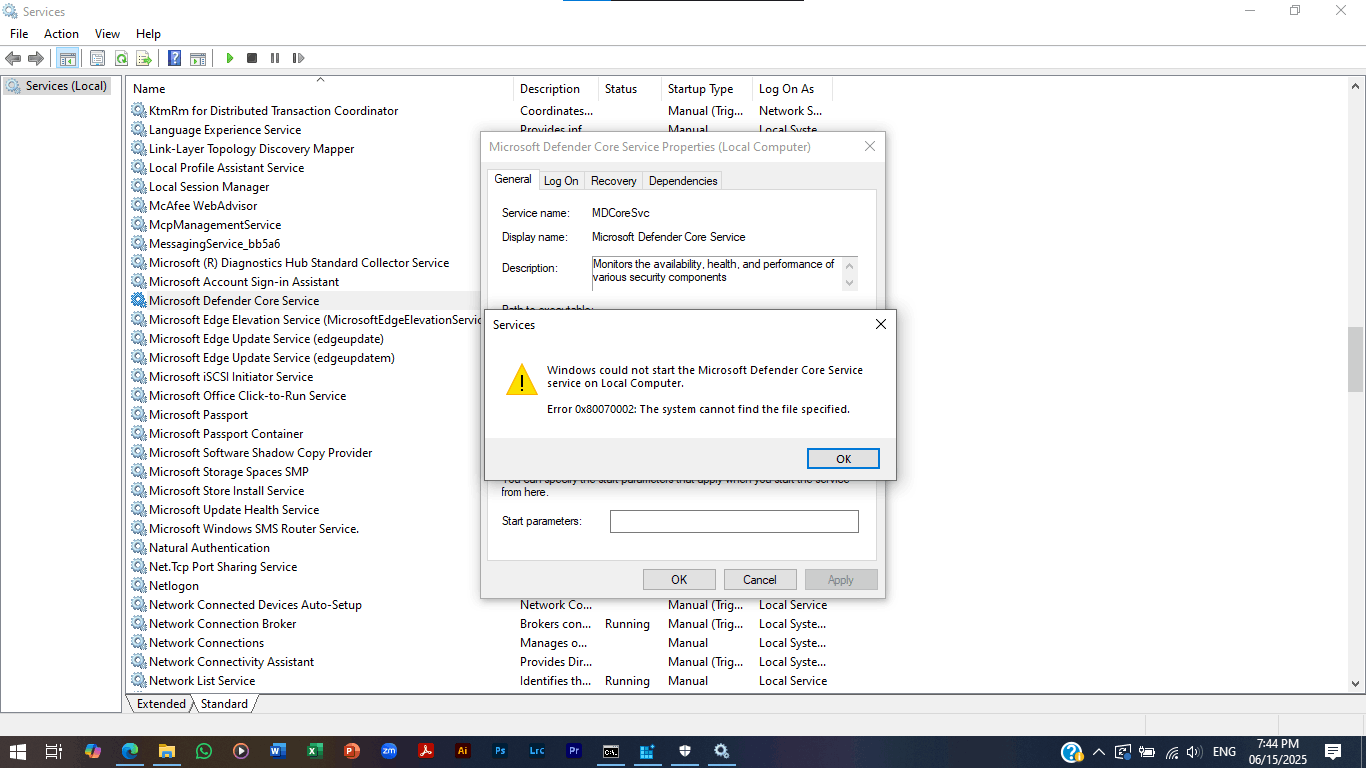Screen dimensions: 1366x768
Task: Open Help via the blue question-mark icon
Action: [175, 59]
